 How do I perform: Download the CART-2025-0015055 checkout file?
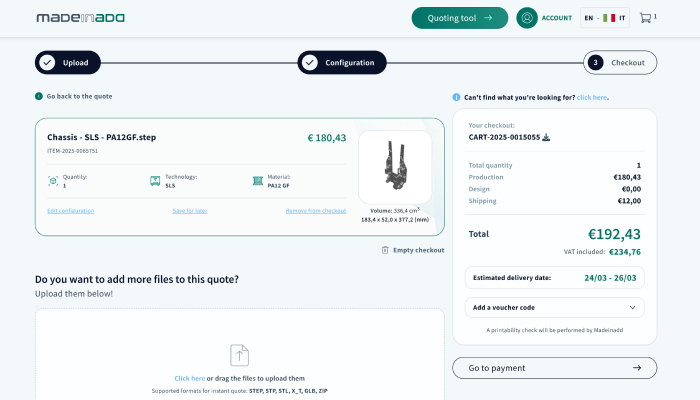[x=546, y=137]
